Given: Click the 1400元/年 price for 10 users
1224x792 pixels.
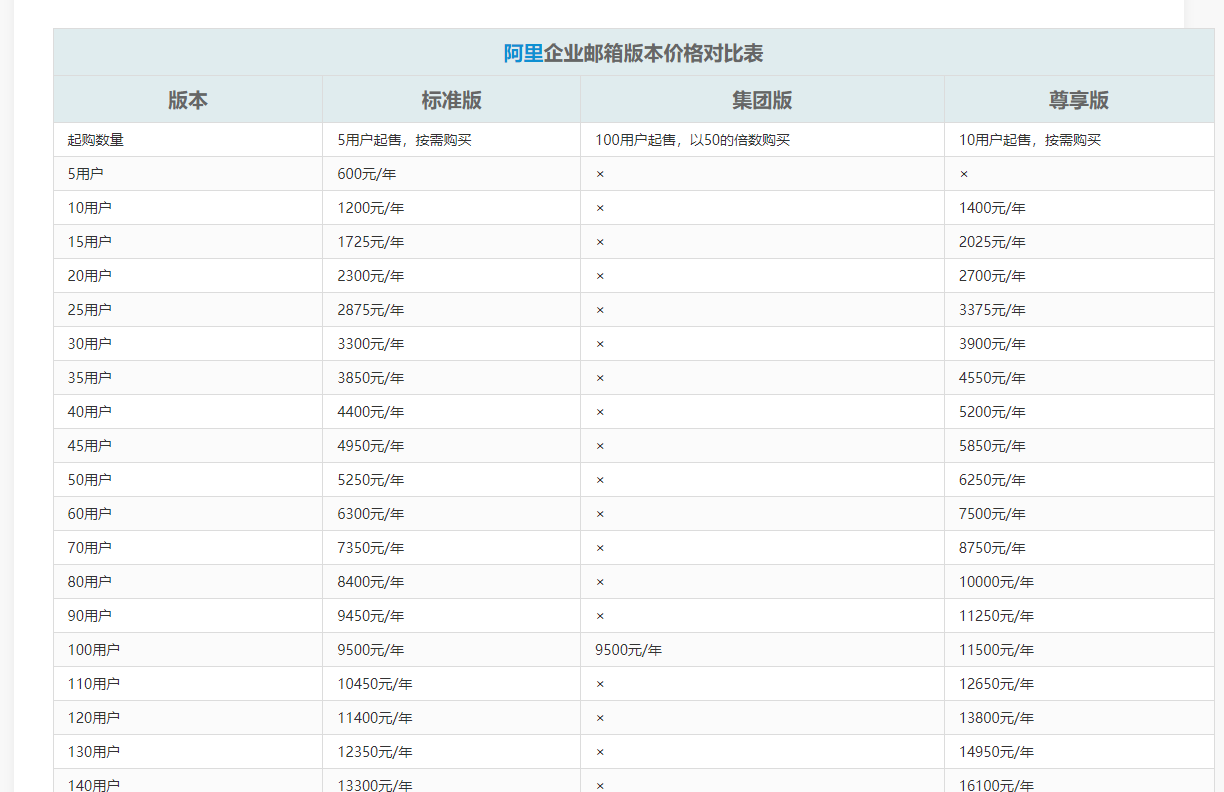Looking at the screenshot, I should point(992,208).
